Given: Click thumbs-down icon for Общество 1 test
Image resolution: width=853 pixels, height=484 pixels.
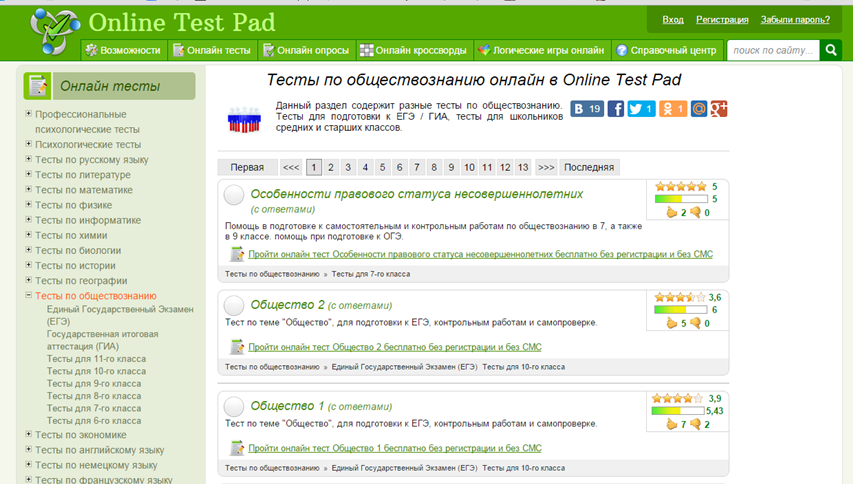Looking at the screenshot, I should 695,424.
